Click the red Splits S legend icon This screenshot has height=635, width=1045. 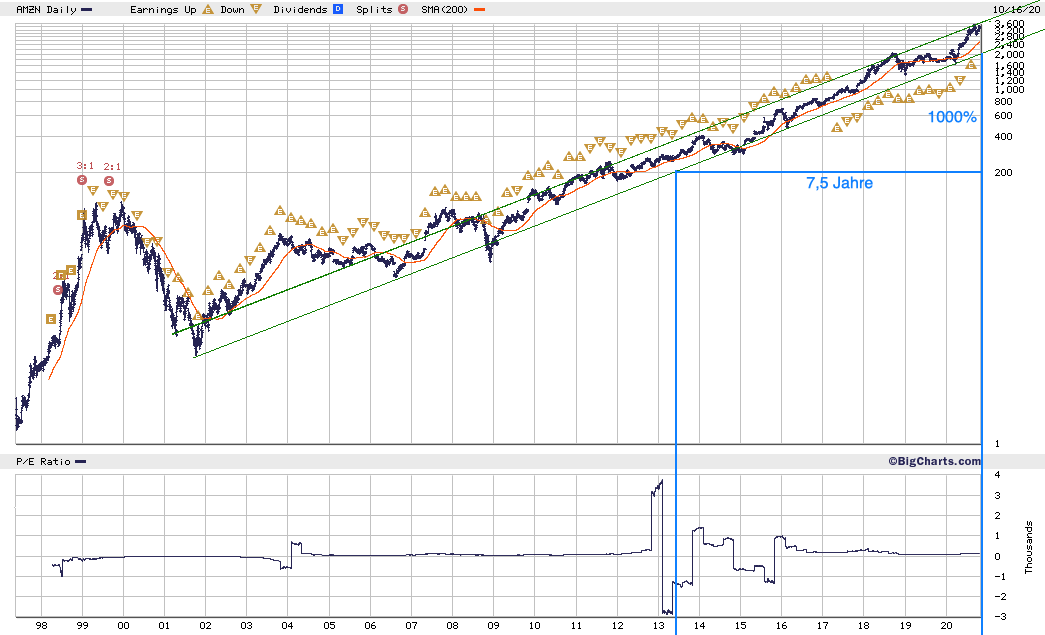pos(403,9)
